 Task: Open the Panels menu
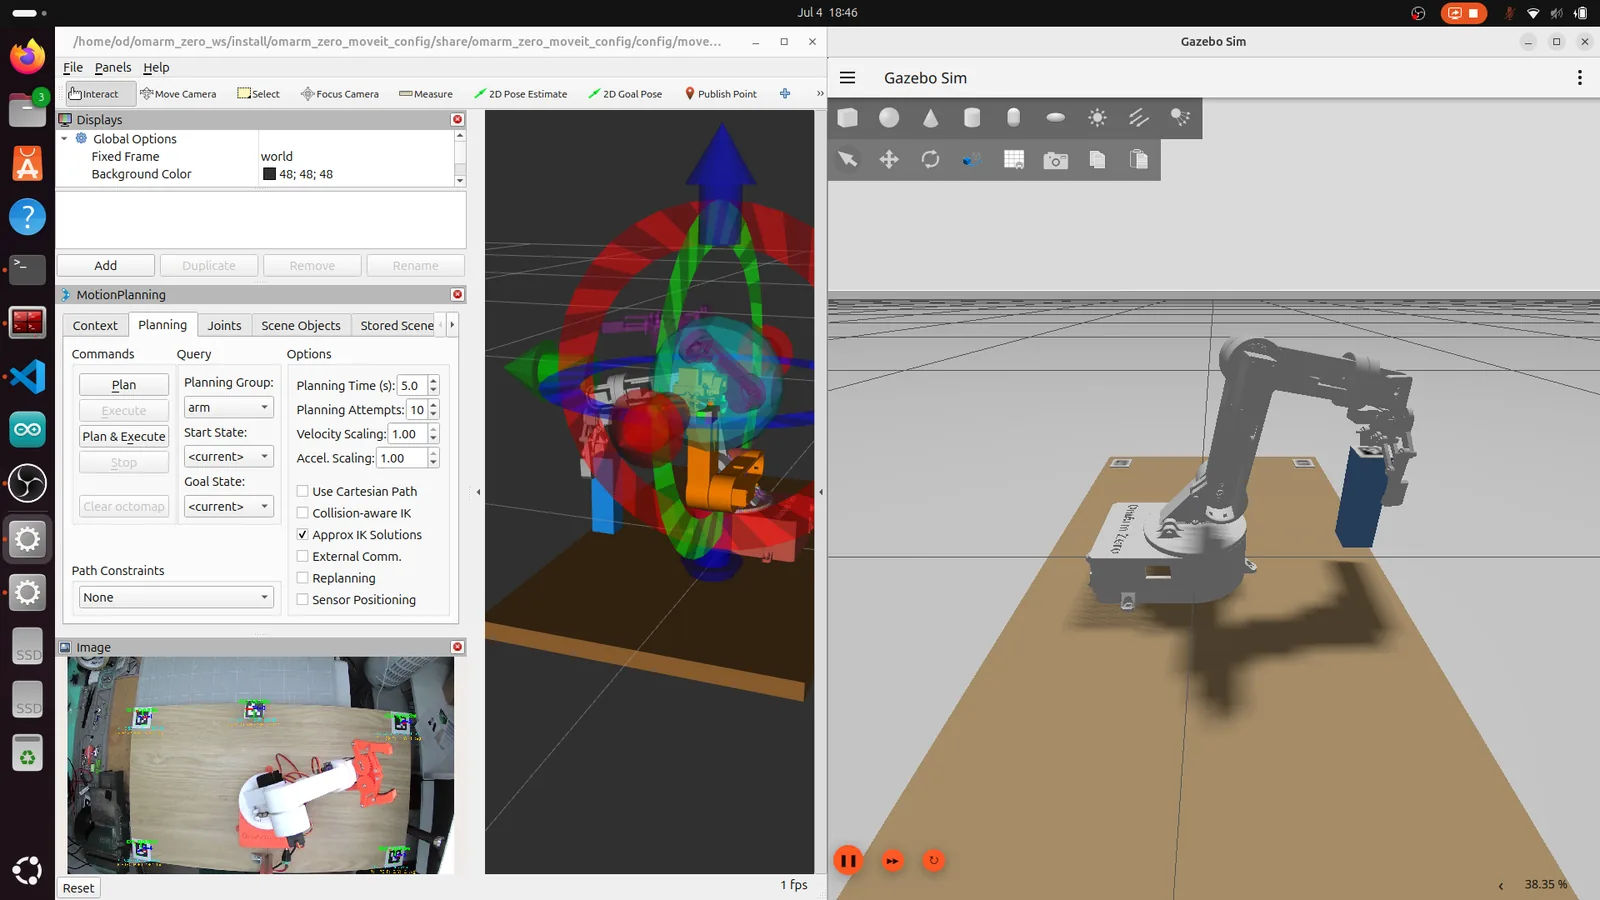pos(113,67)
